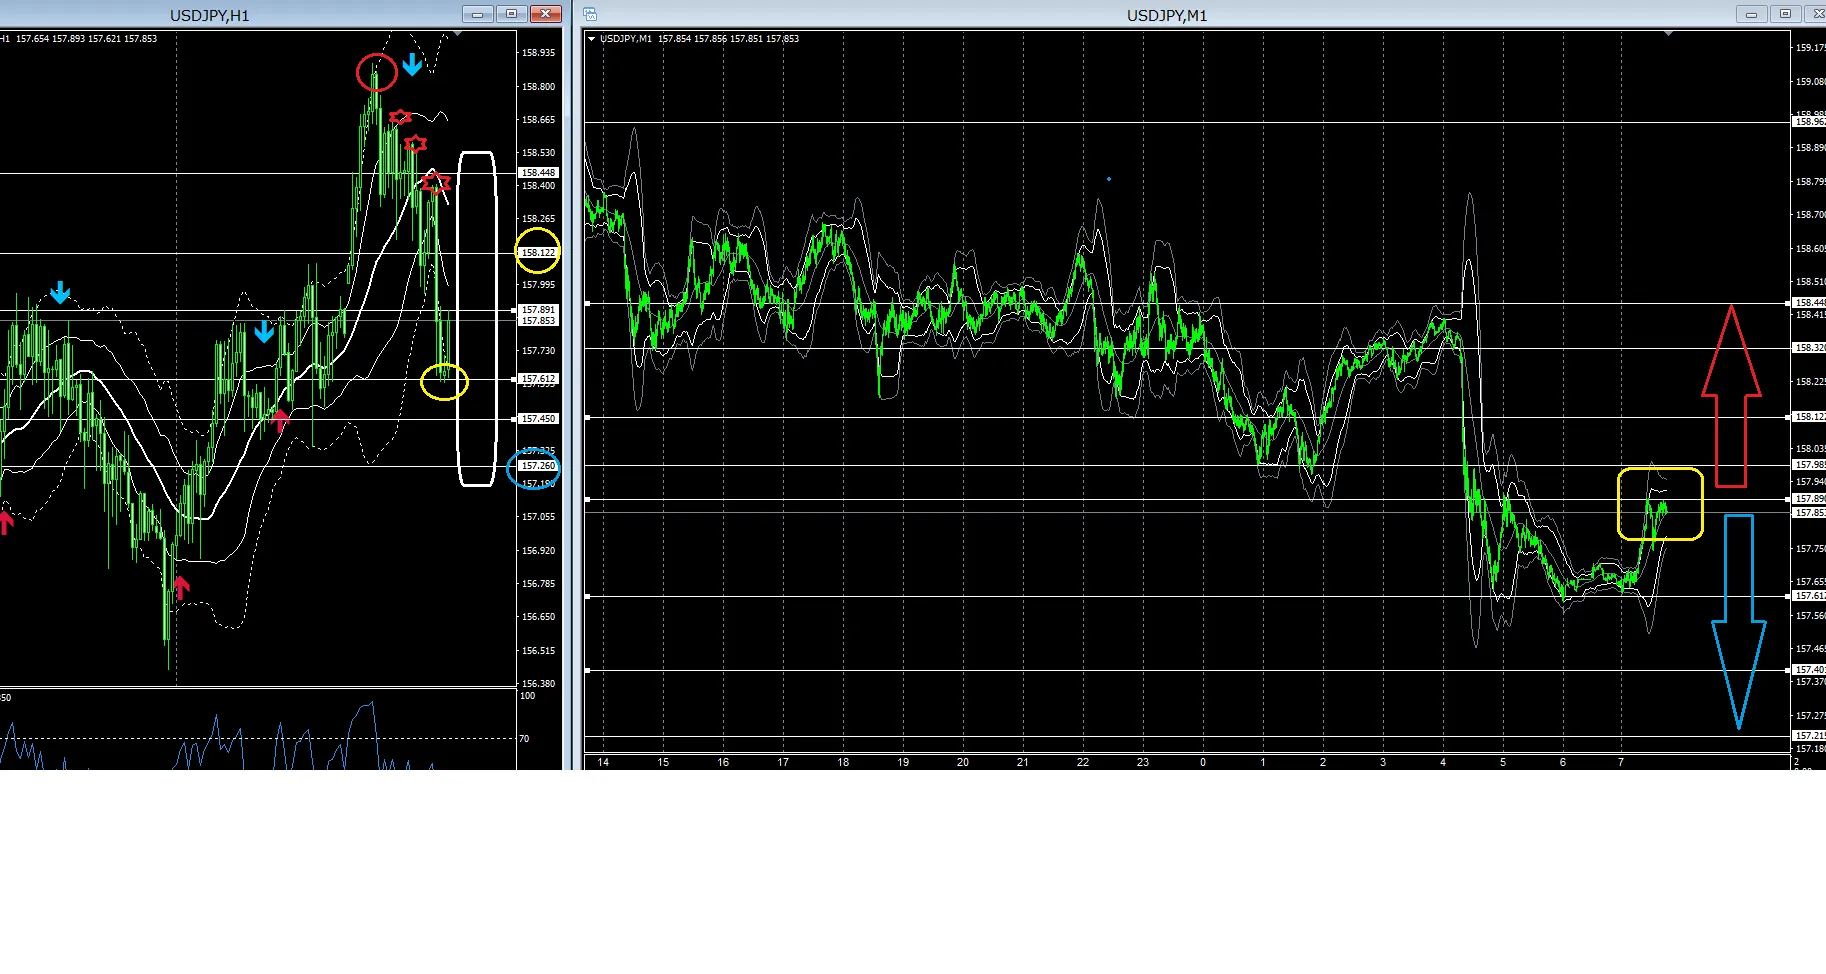The height and width of the screenshot is (974, 1826).
Task: Select the large red up arrow on M1 chart
Action: pos(1731,398)
